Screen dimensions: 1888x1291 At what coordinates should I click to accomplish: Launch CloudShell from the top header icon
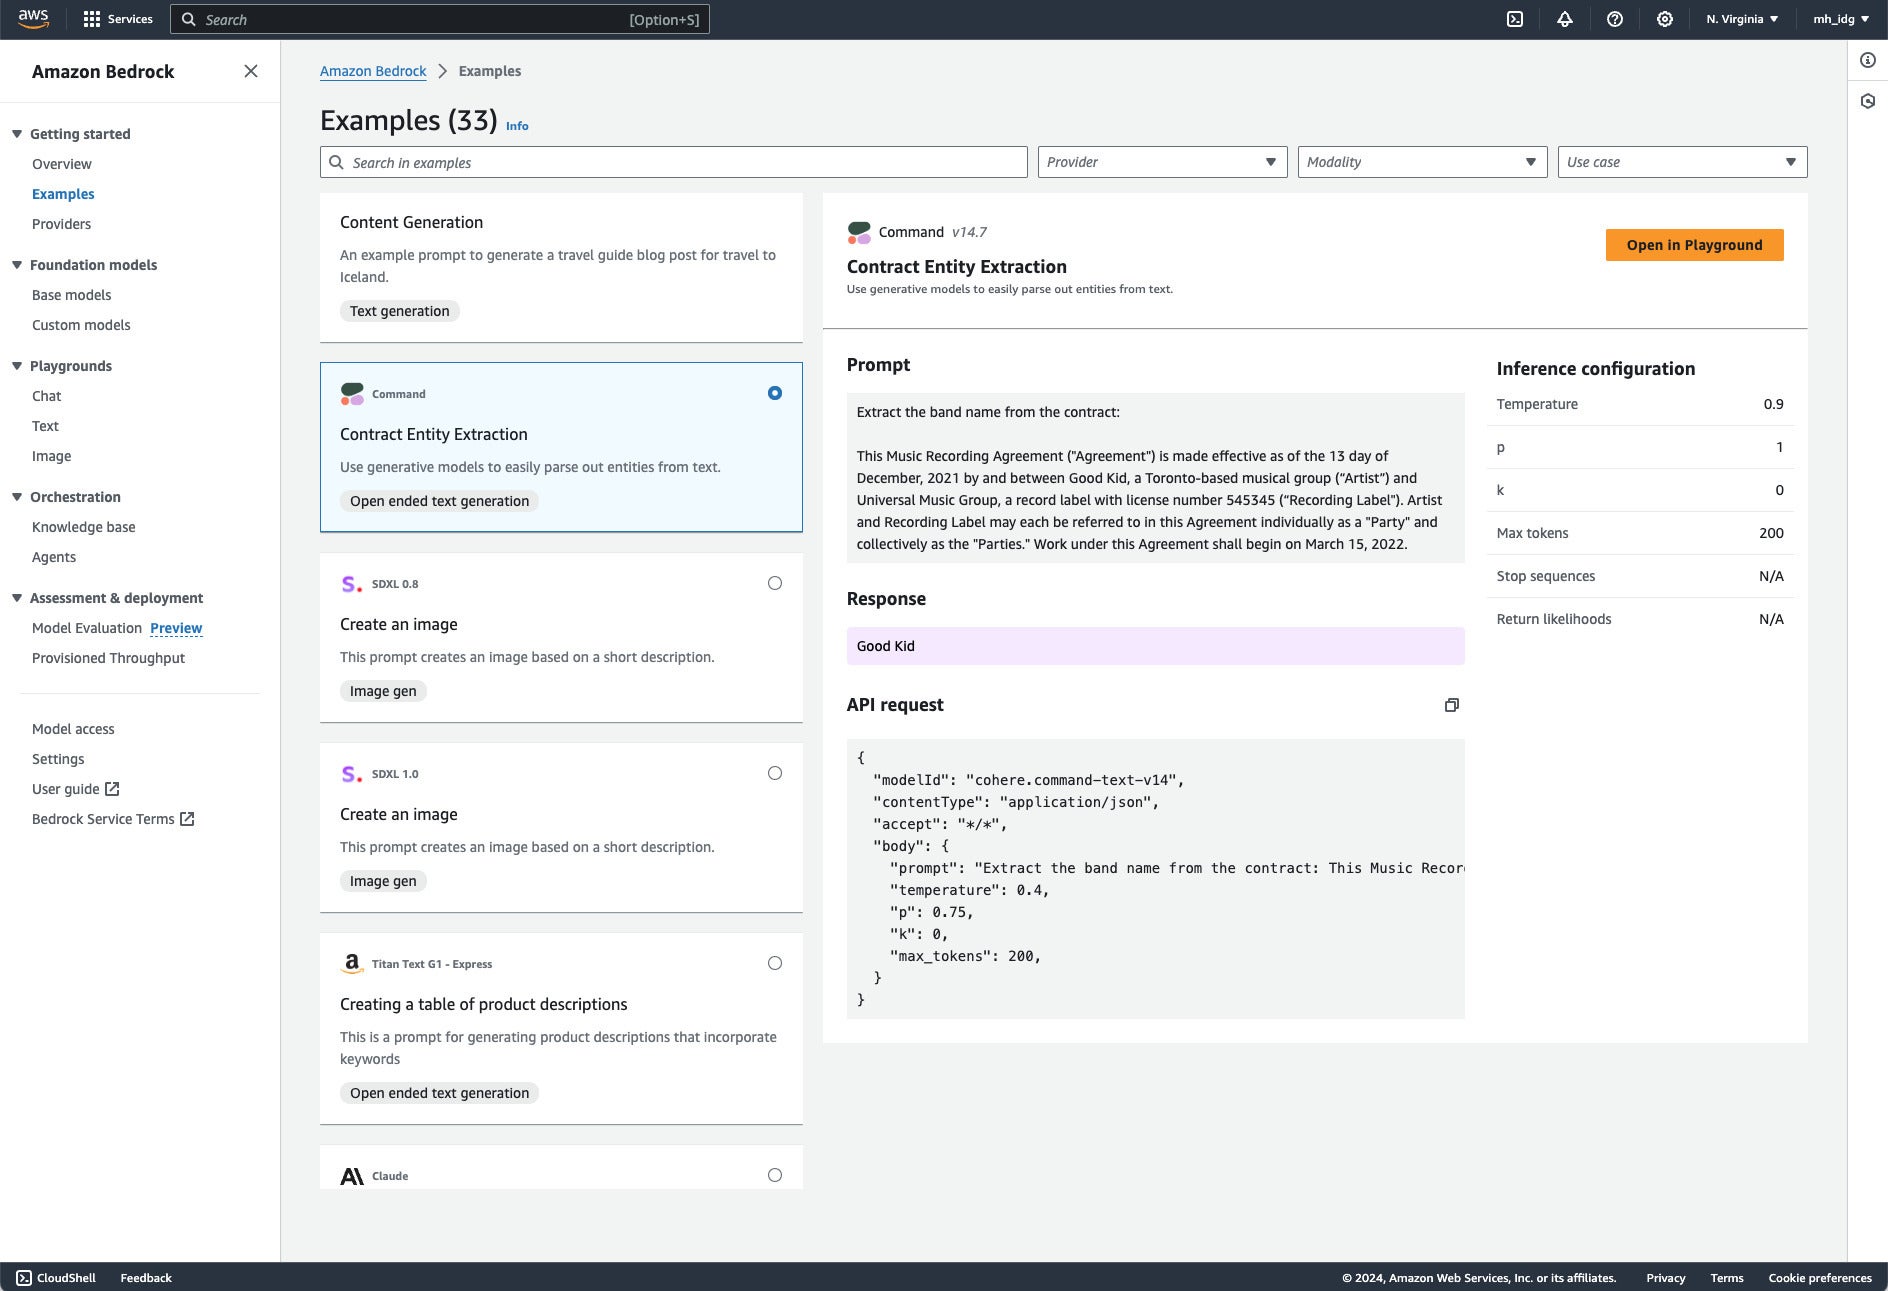1515,19
